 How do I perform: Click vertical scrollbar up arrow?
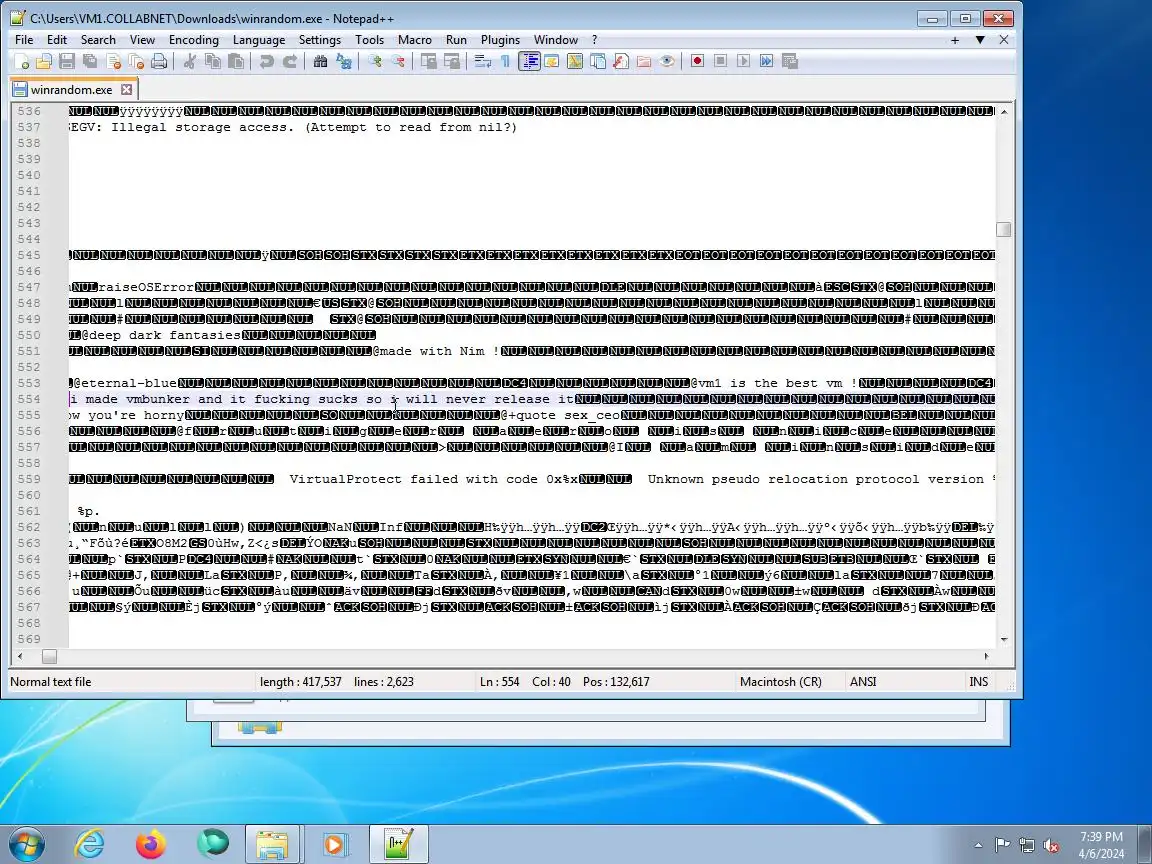[x=1004, y=112]
